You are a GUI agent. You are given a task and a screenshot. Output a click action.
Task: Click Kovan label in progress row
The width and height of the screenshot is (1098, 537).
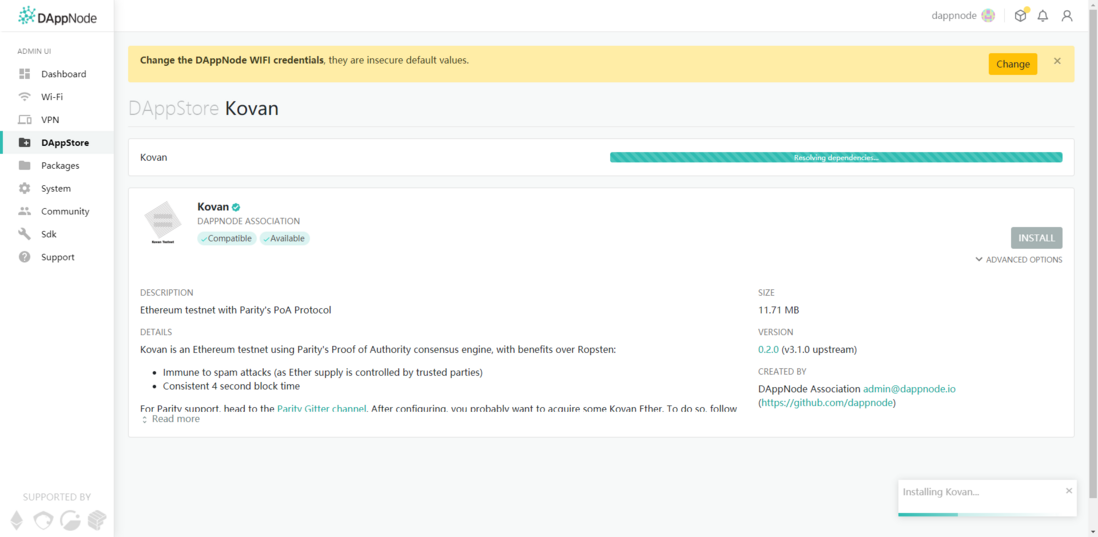tap(153, 158)
